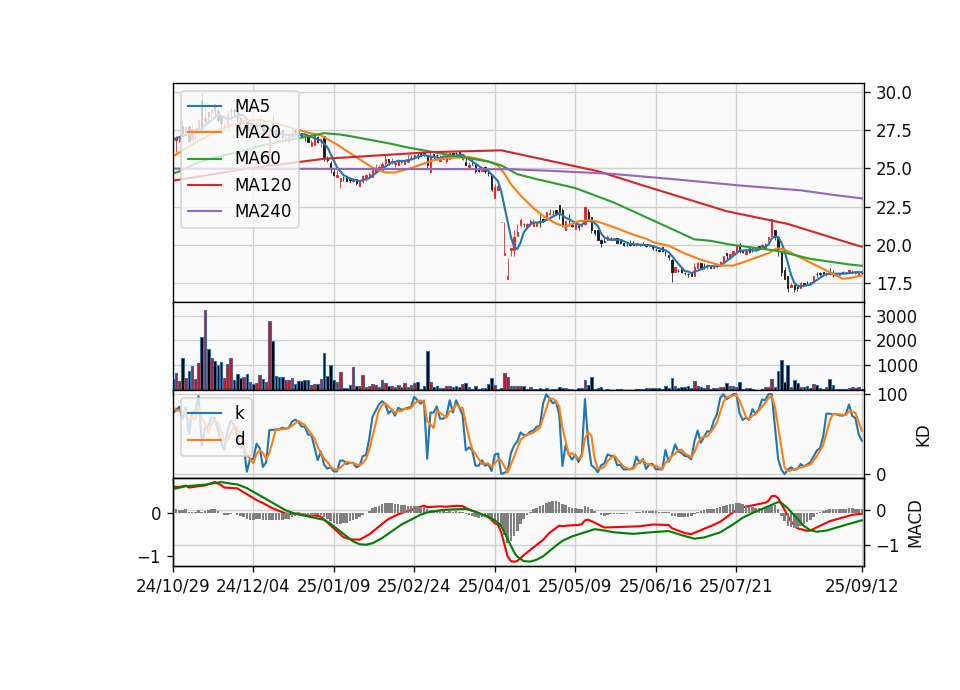This screenshot has height=690, width=960.
Task: Click the KD axis title
Action: [x=923, y=436]
